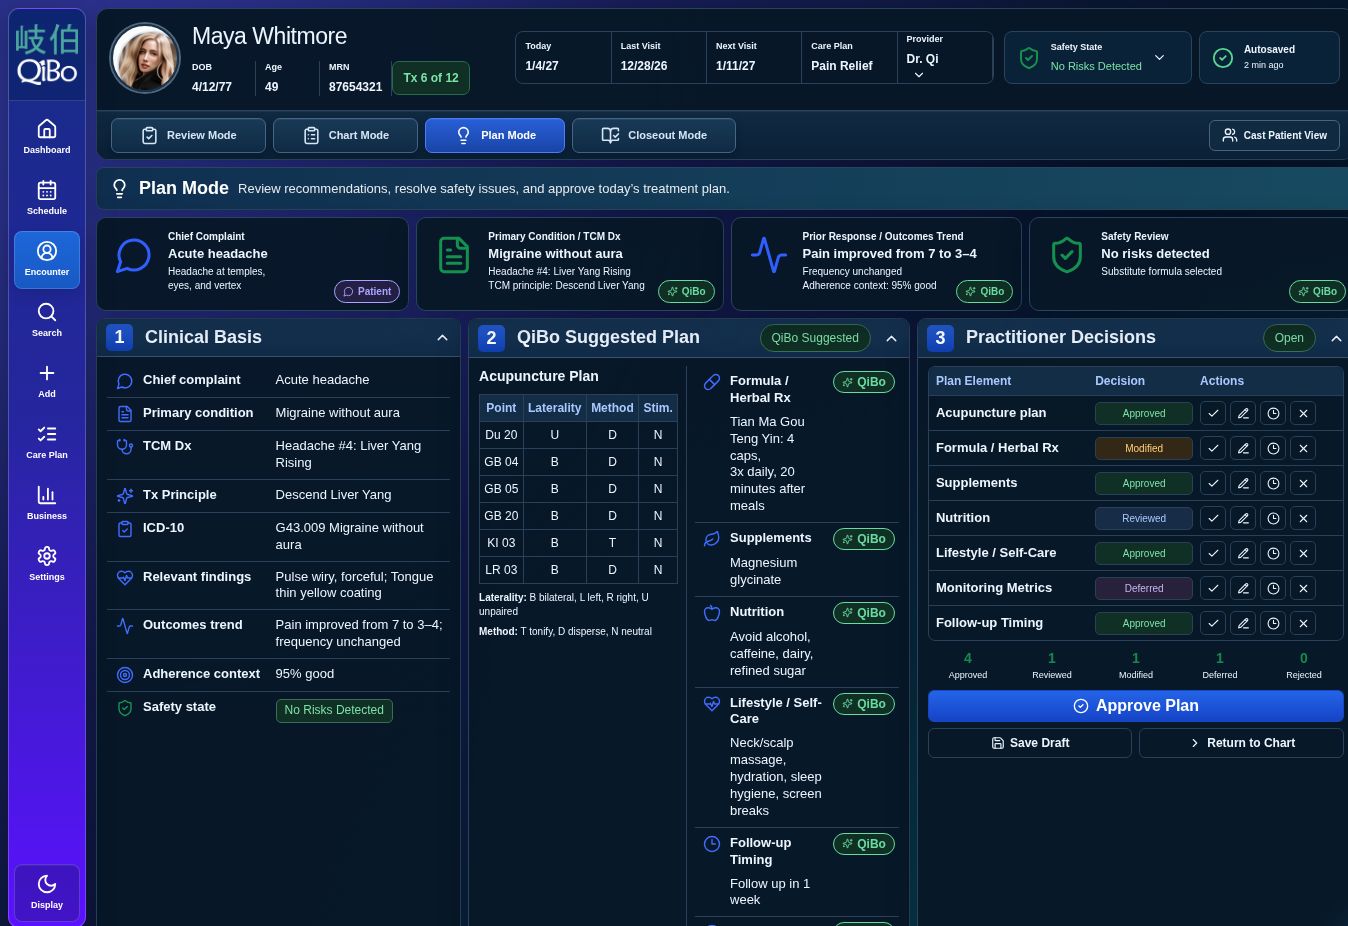Defer the Lifestyle / Self-Care row

[x=1273, y=553]
